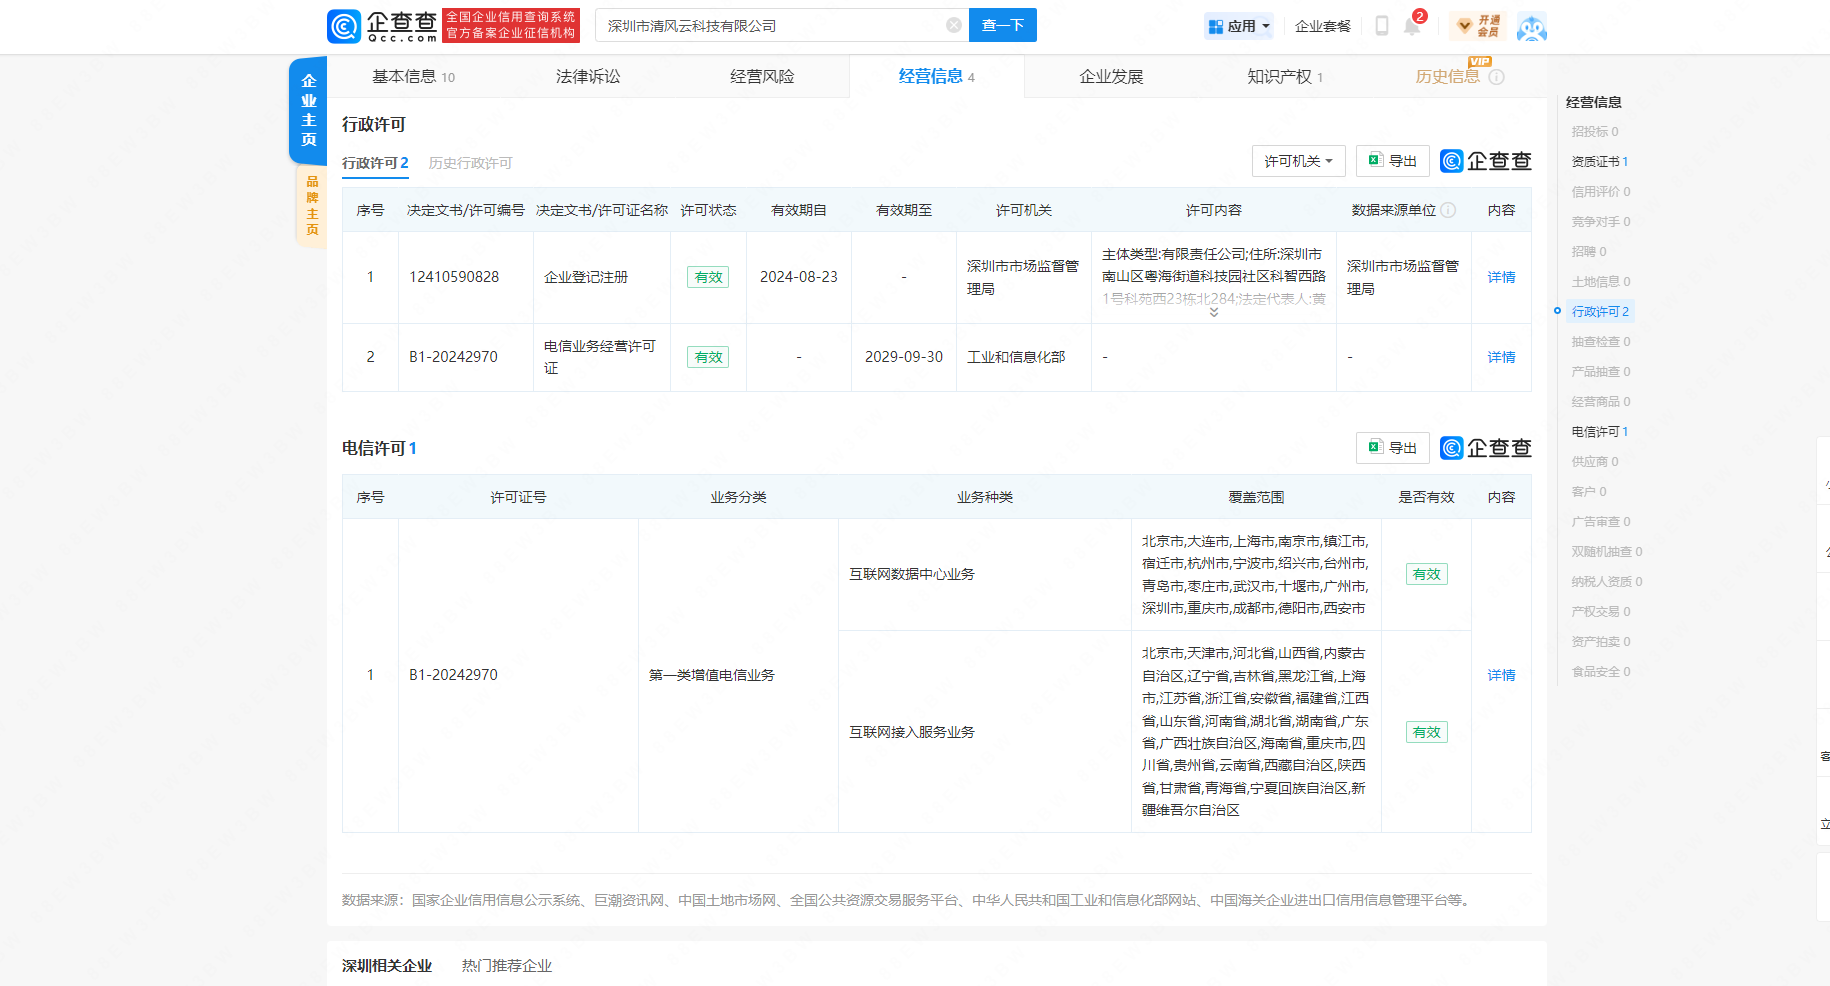Click the VIP membership badge
Screen dimensions: 1830x986
click(x=1478, y=26)
